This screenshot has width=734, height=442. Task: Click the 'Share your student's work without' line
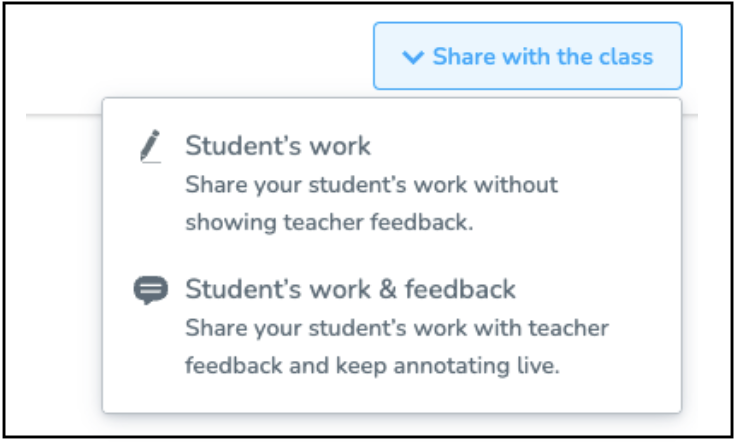[x=372, y=185]
